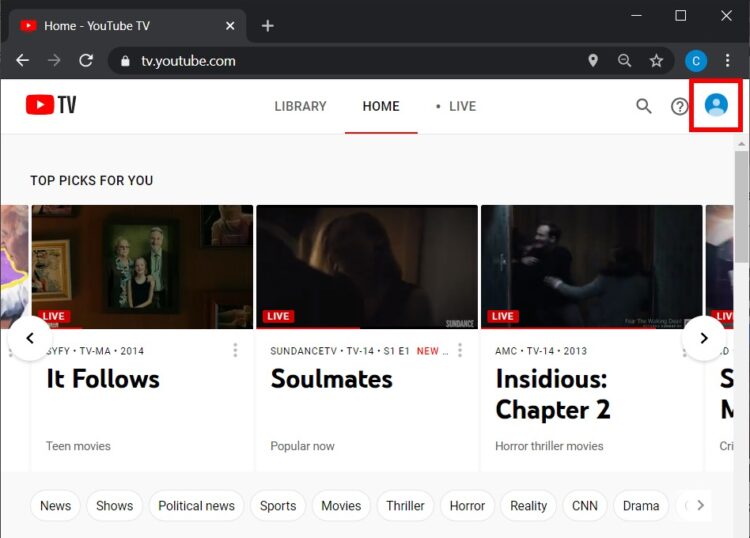
Task: Play the Soulmates live thumbnail
Action: tap(367, 267)
